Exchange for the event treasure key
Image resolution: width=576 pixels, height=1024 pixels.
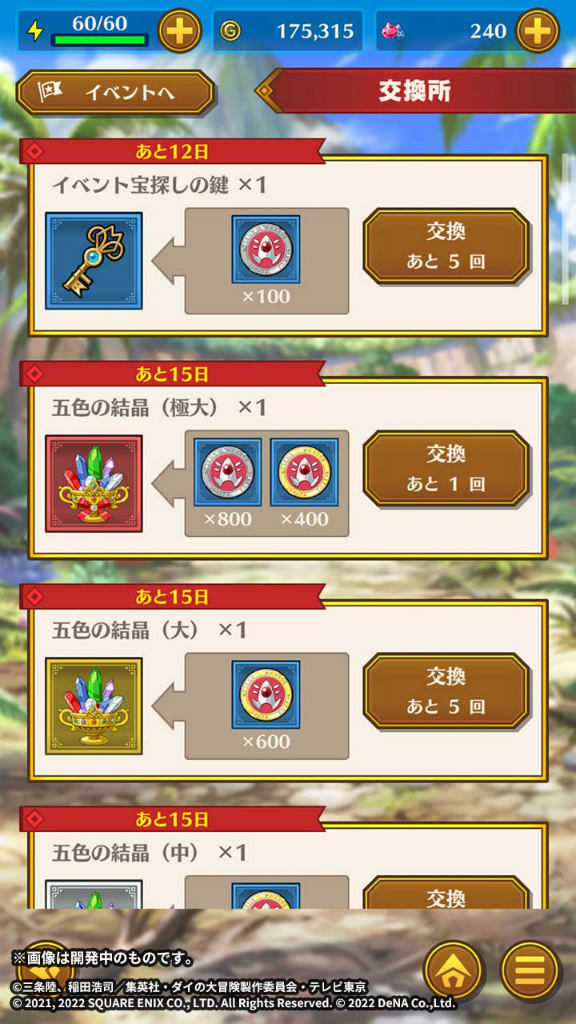click(x=445, y=246)
